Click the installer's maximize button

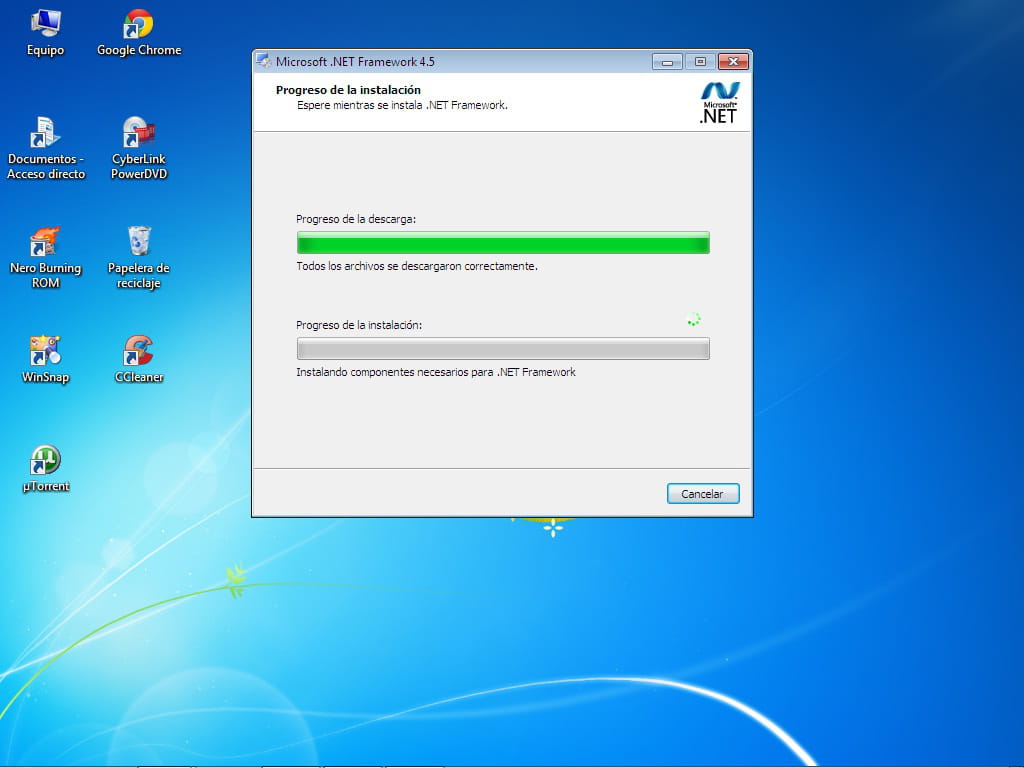(x=700, y=62)
